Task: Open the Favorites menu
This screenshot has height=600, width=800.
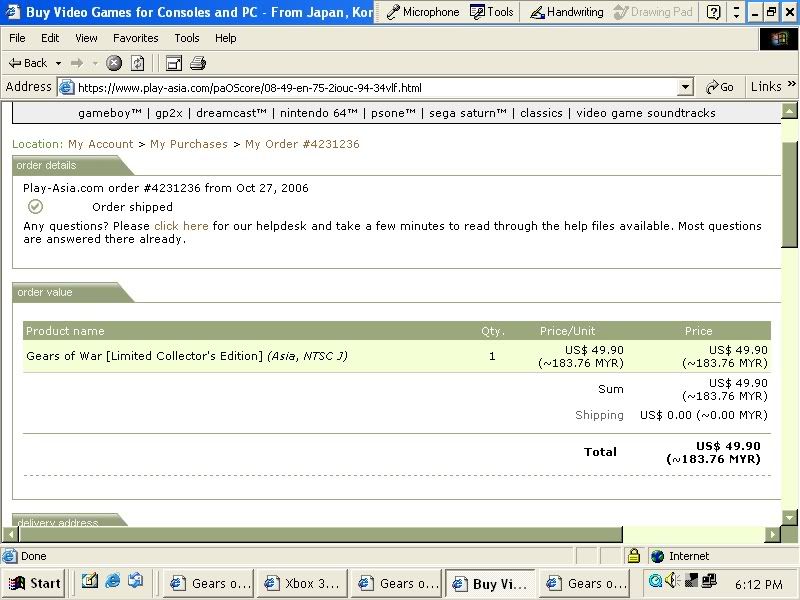Action: coord(135,38)
